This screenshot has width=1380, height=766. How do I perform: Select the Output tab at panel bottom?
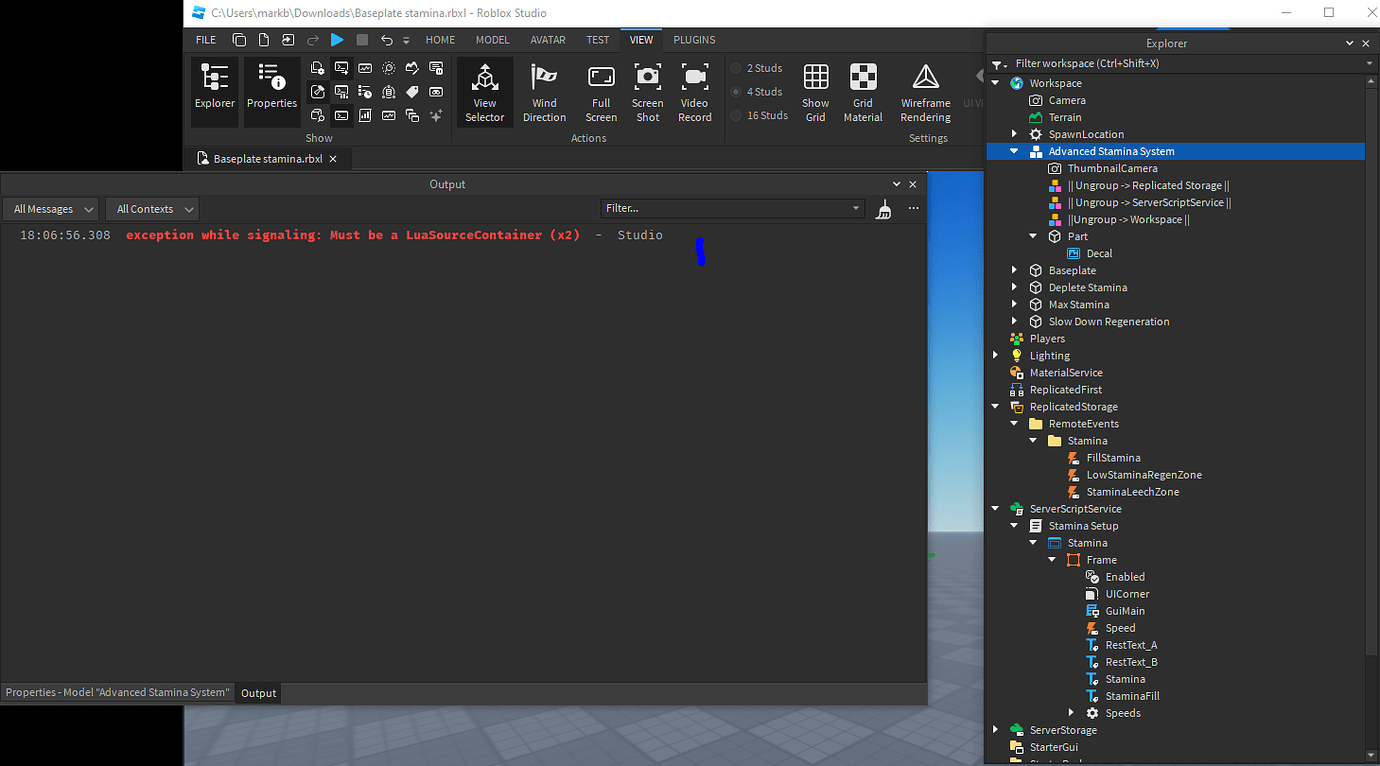[x=259, y=693]
